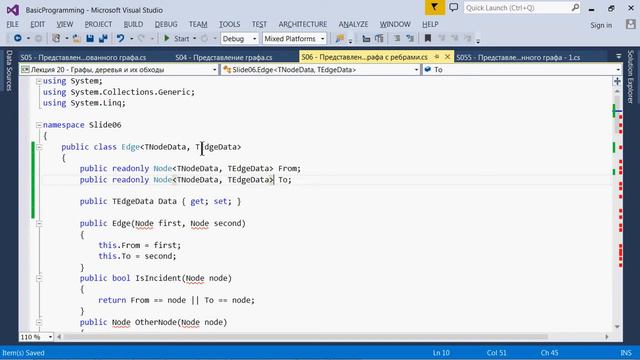Click the Decrease Indent toolbar icon
Image resolution: width=640 pixels, height=360 pixels.
pyautogui.click(x=366, y=39)
